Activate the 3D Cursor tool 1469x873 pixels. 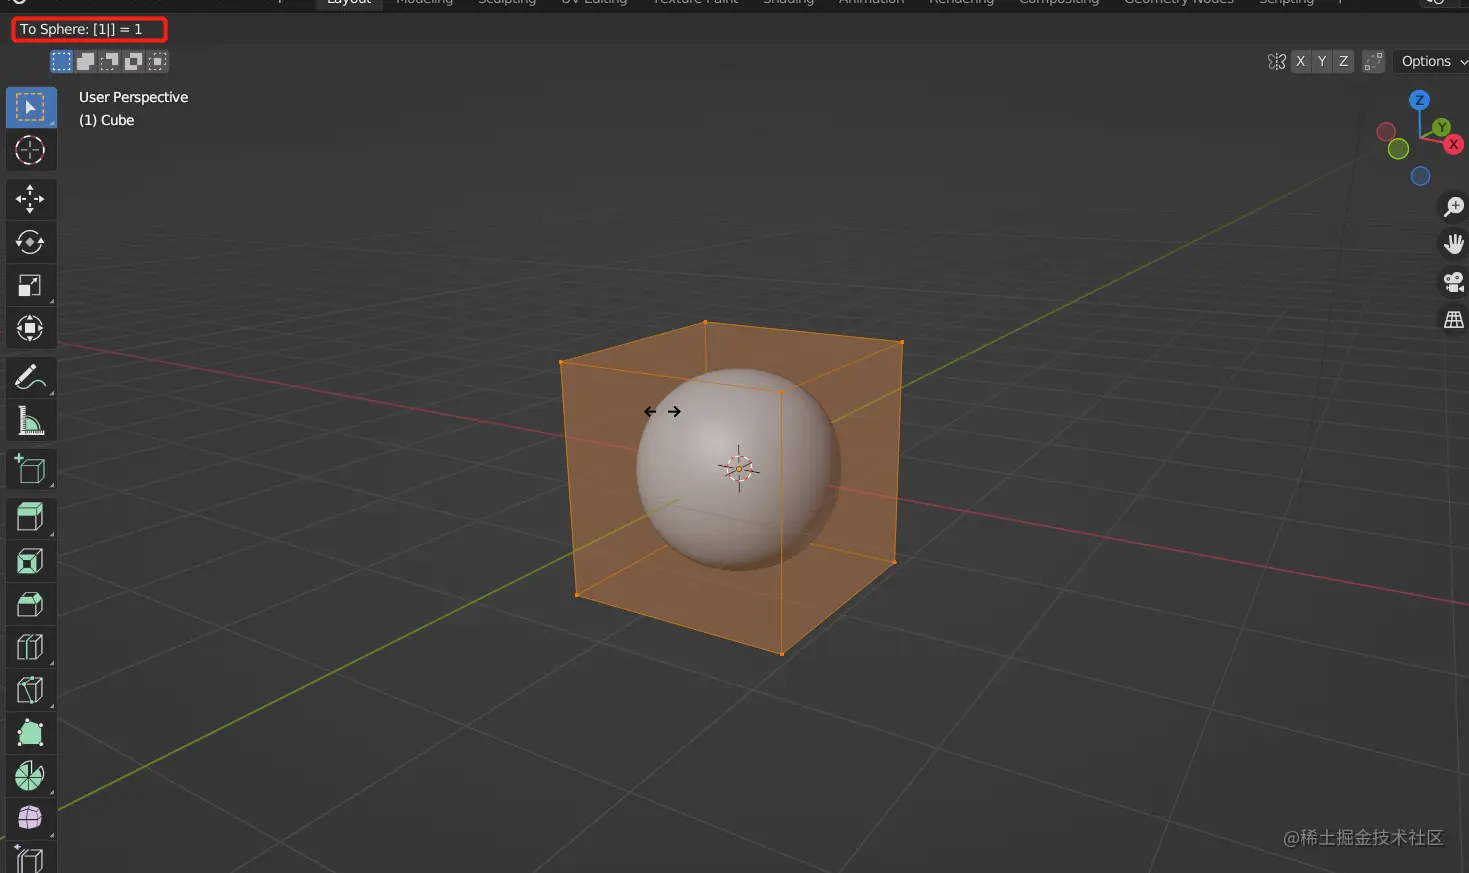pyautogui.click(x=31, y=150)
